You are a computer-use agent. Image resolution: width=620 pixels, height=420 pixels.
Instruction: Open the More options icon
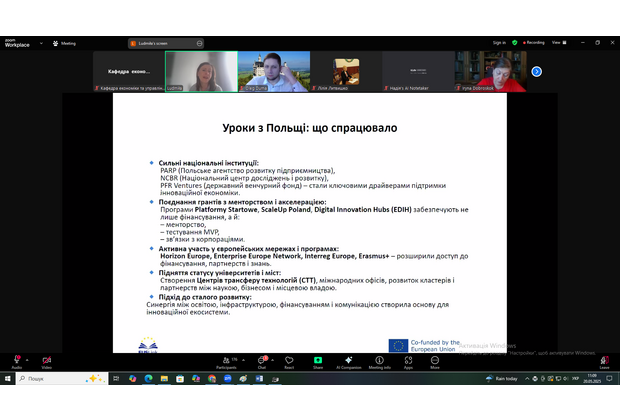(x=433, y=360)
